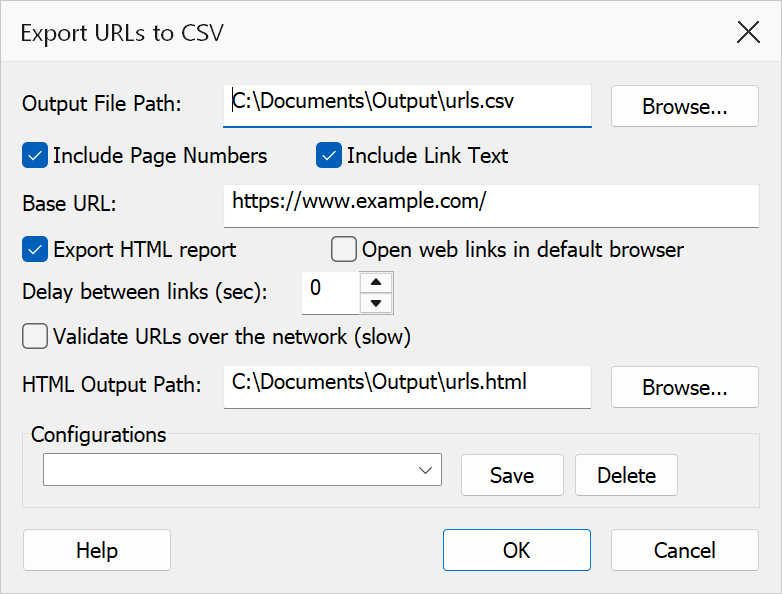The height and width of the screenshot is (594, 782).
Task: Click the HTML Output Path field
Action: (x=407, y=387)
